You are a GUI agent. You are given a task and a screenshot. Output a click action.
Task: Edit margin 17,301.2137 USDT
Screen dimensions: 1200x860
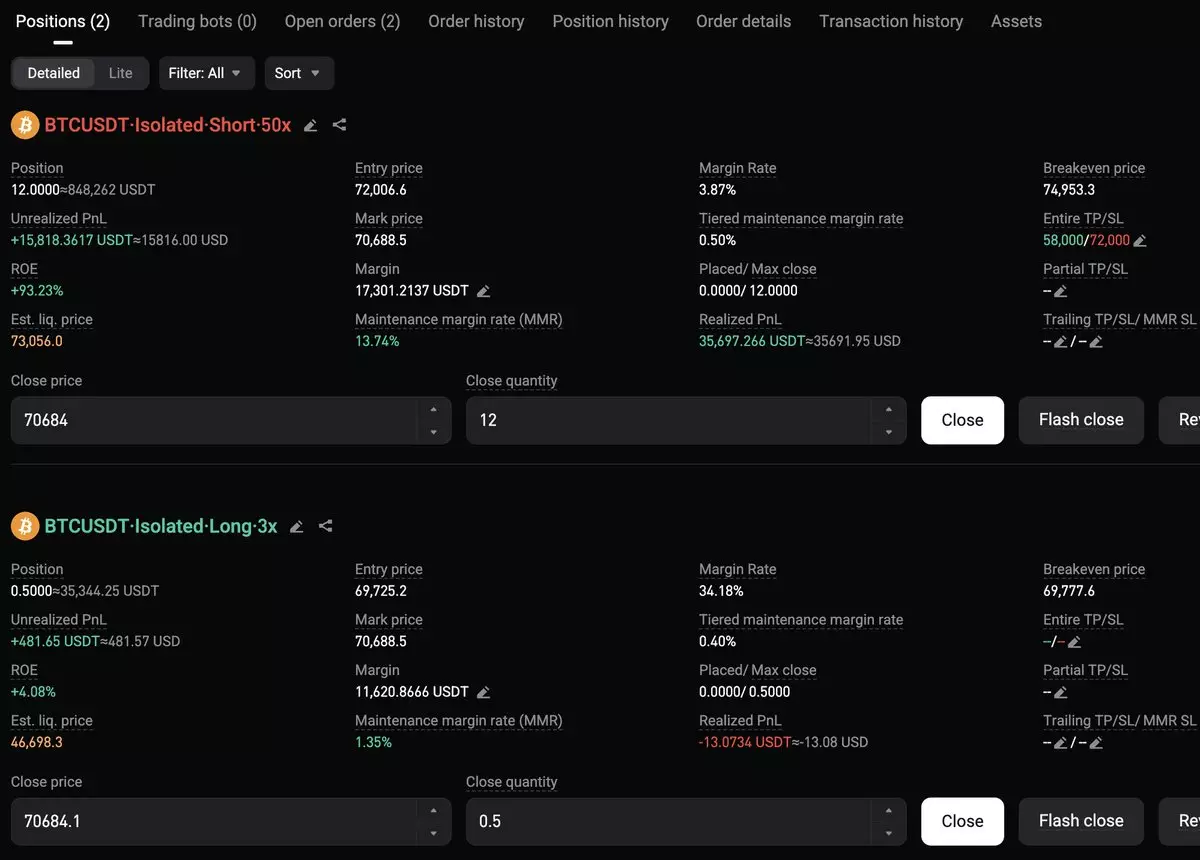coord(483,291)
